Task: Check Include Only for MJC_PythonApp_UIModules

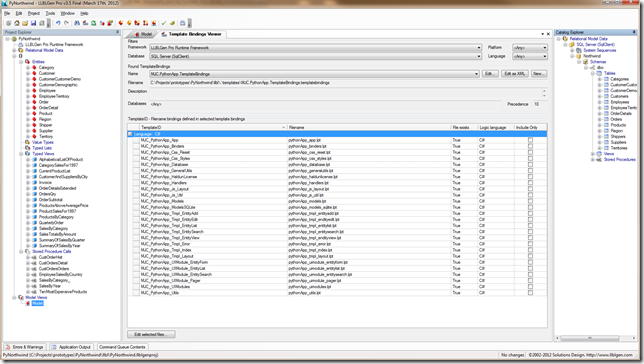Action: (x=530, y=287)
